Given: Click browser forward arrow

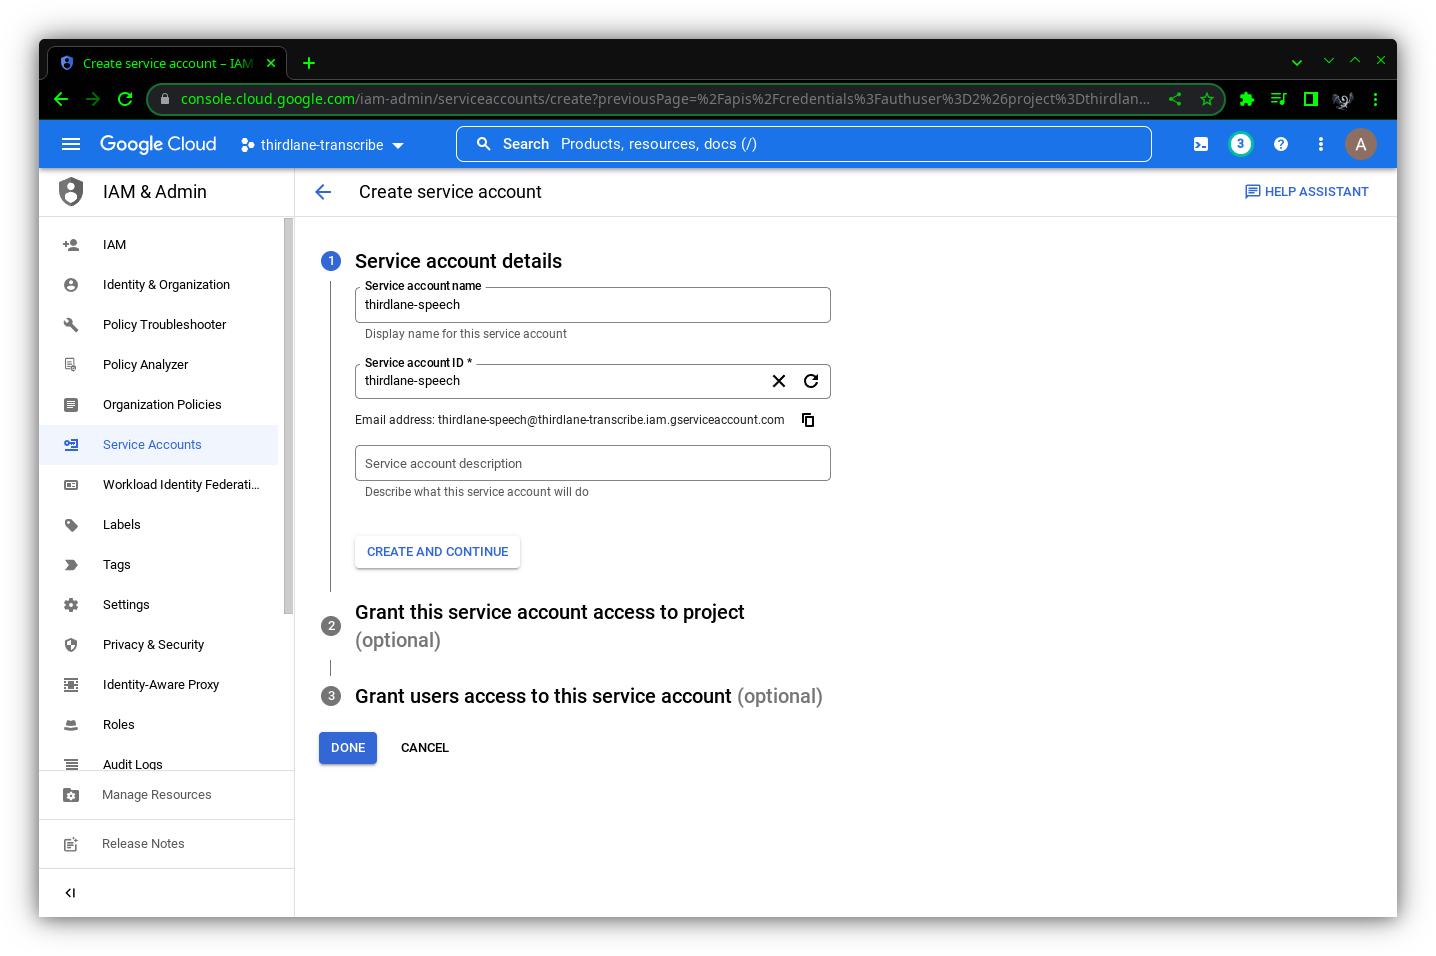Looking at the screenshot, I should tap(93, 99).
